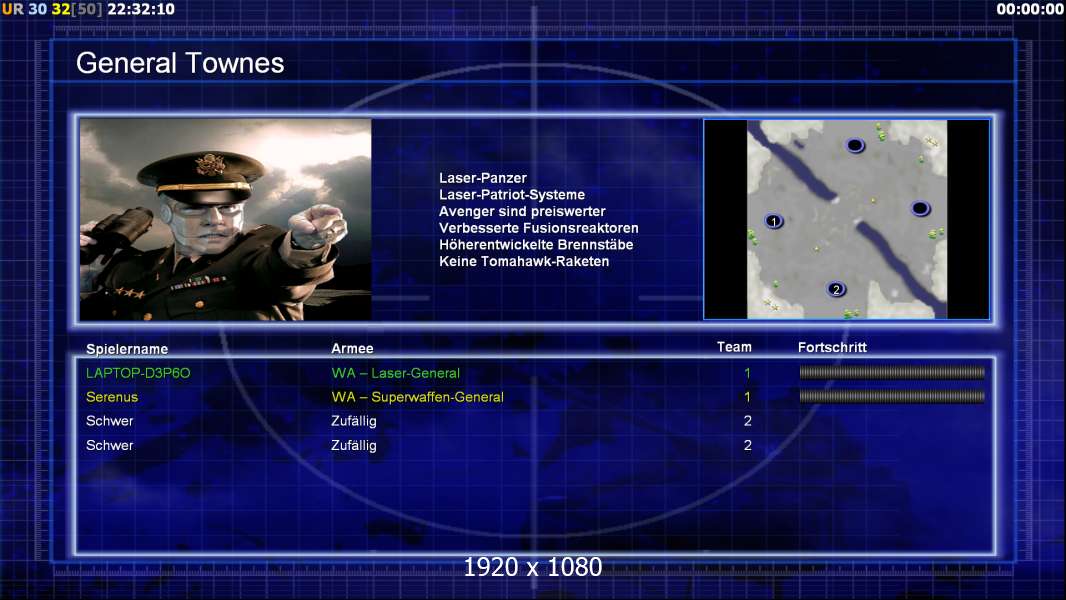Click start position marker 1 on the minimap
The image size is (1066, 600).
pos(774,222)
